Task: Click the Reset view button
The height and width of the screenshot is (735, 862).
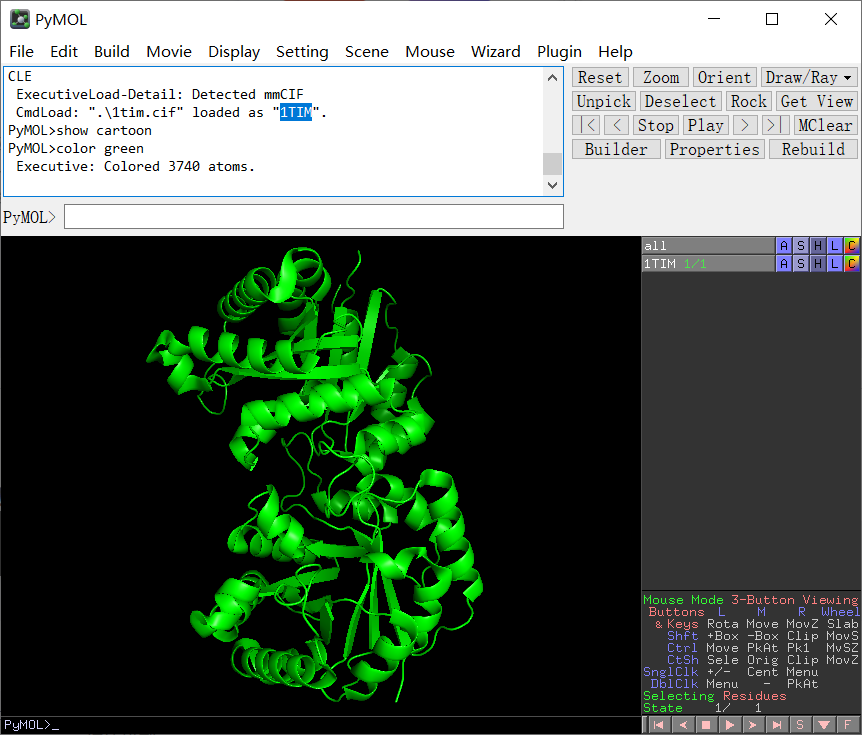Action: [x=600, y=78]
